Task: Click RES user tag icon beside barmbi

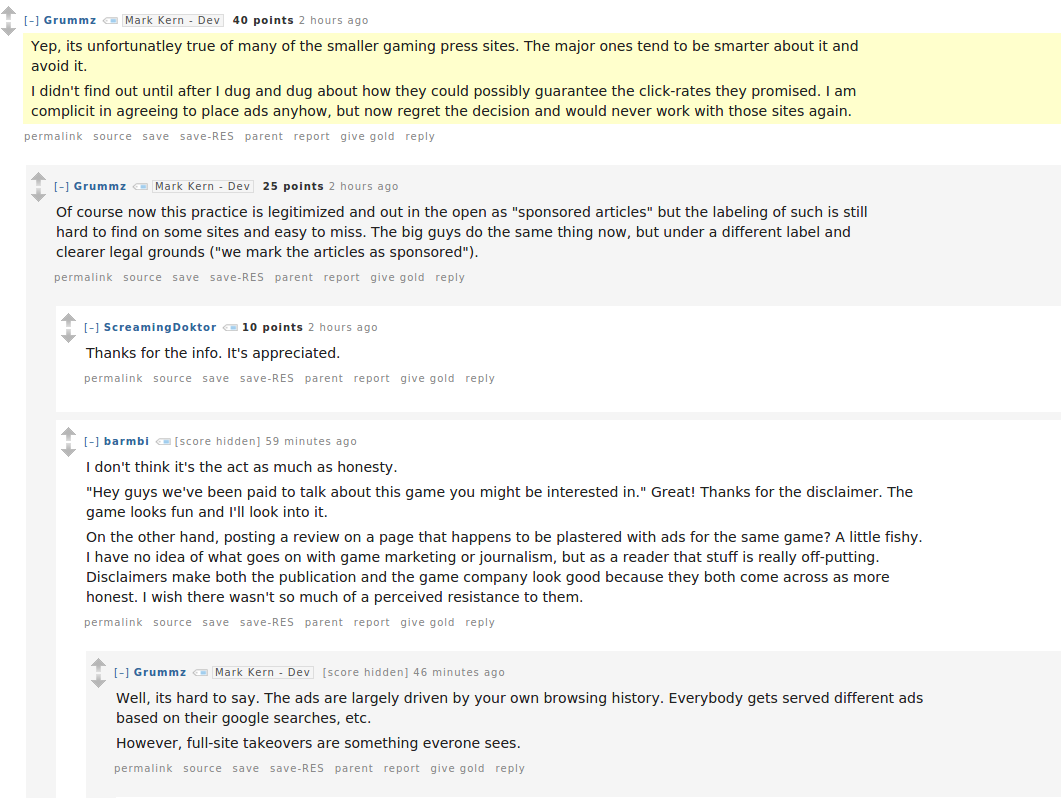Action: pyautogui.click(x=163, y=441)
